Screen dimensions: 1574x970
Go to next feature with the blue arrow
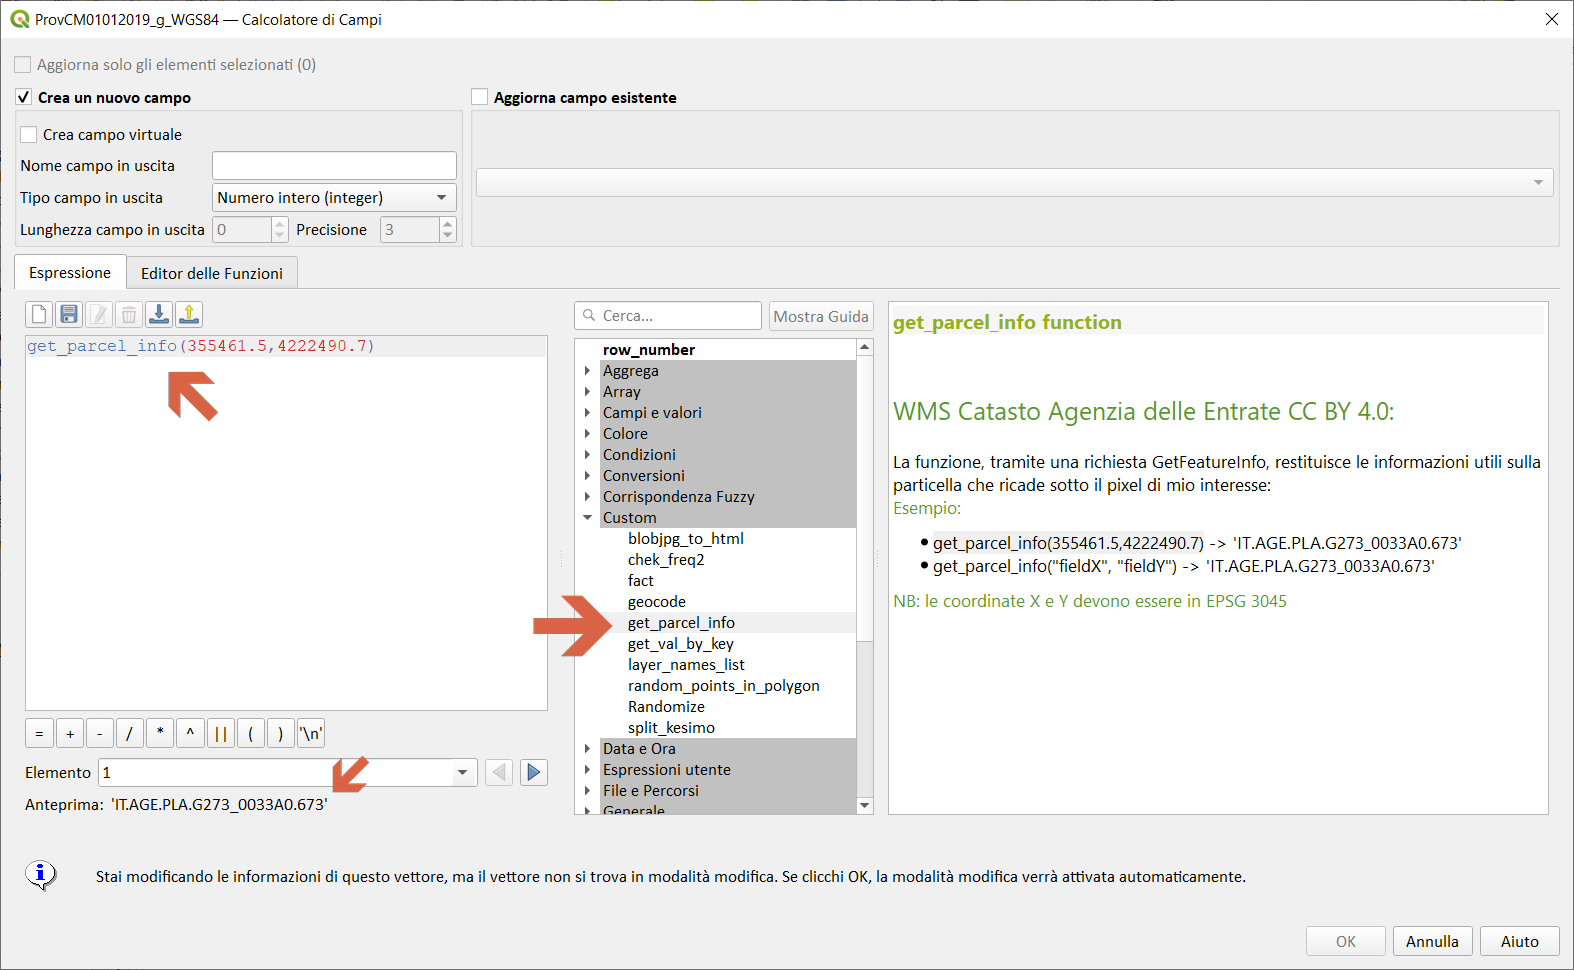point(534,772)
